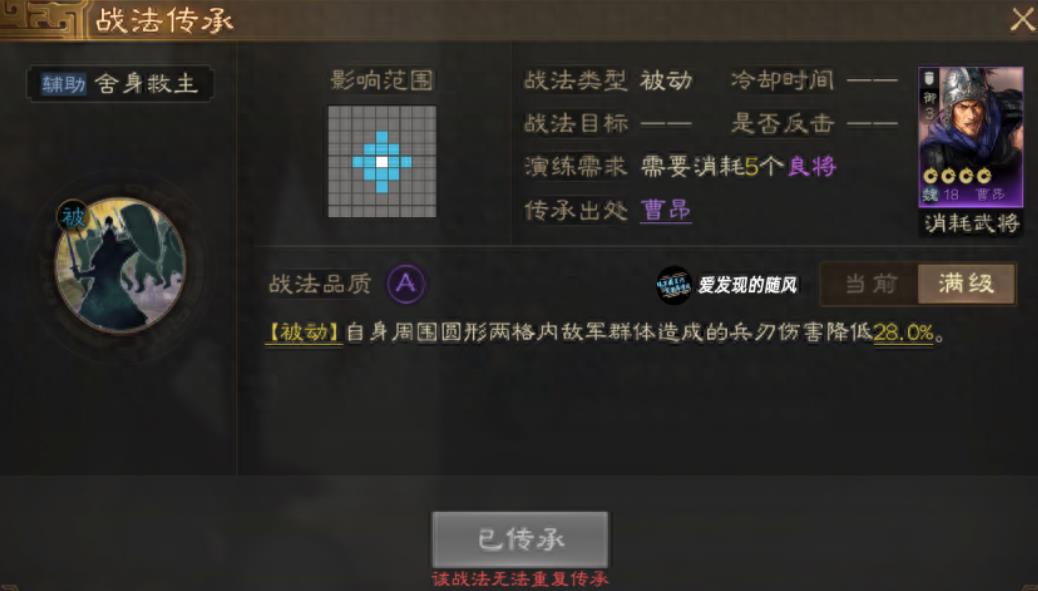Click the 良将 purple text link
This screenshot has height=591, width=1038.
(x=812, y=167)
